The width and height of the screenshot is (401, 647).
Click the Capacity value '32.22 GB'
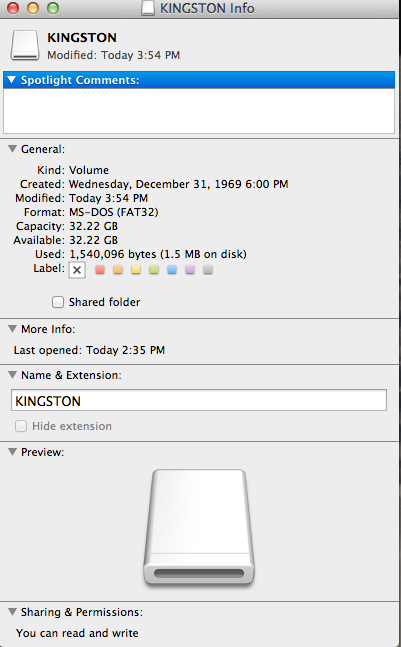93,226
